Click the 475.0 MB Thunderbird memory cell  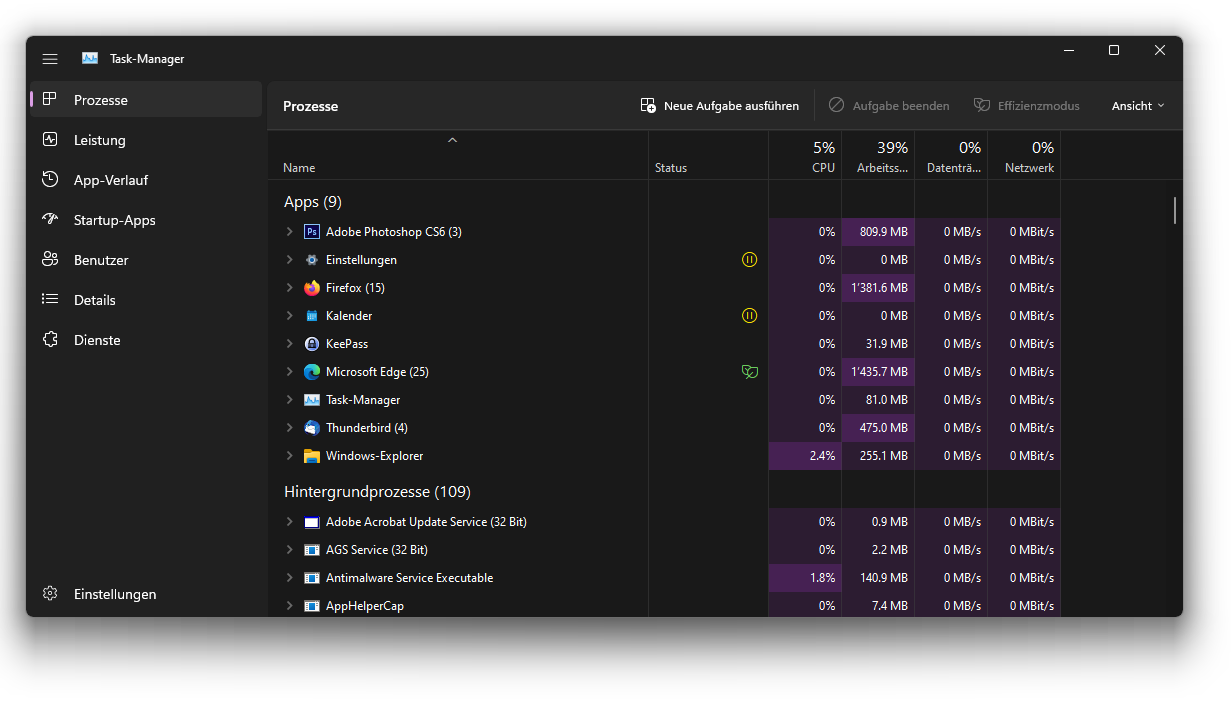point(878,428)
